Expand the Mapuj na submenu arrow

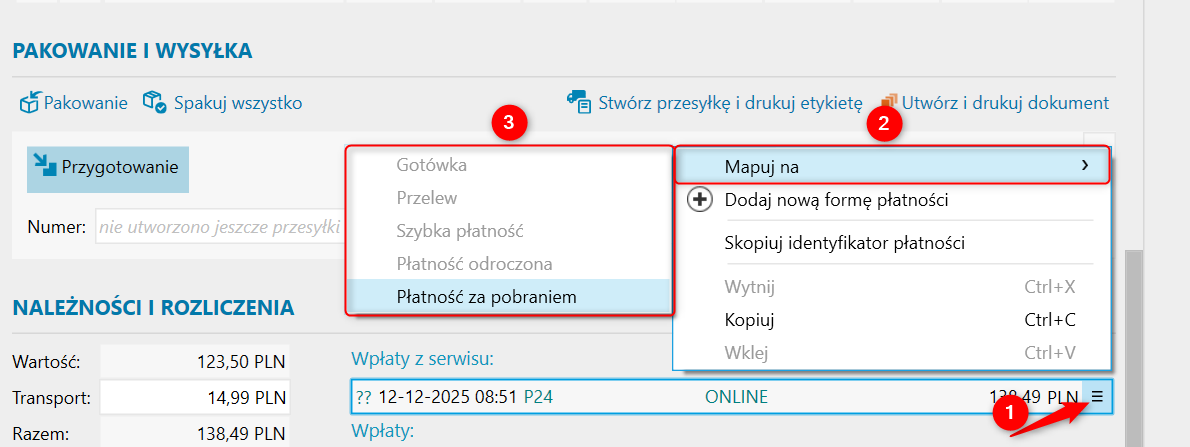[1085, 166]
